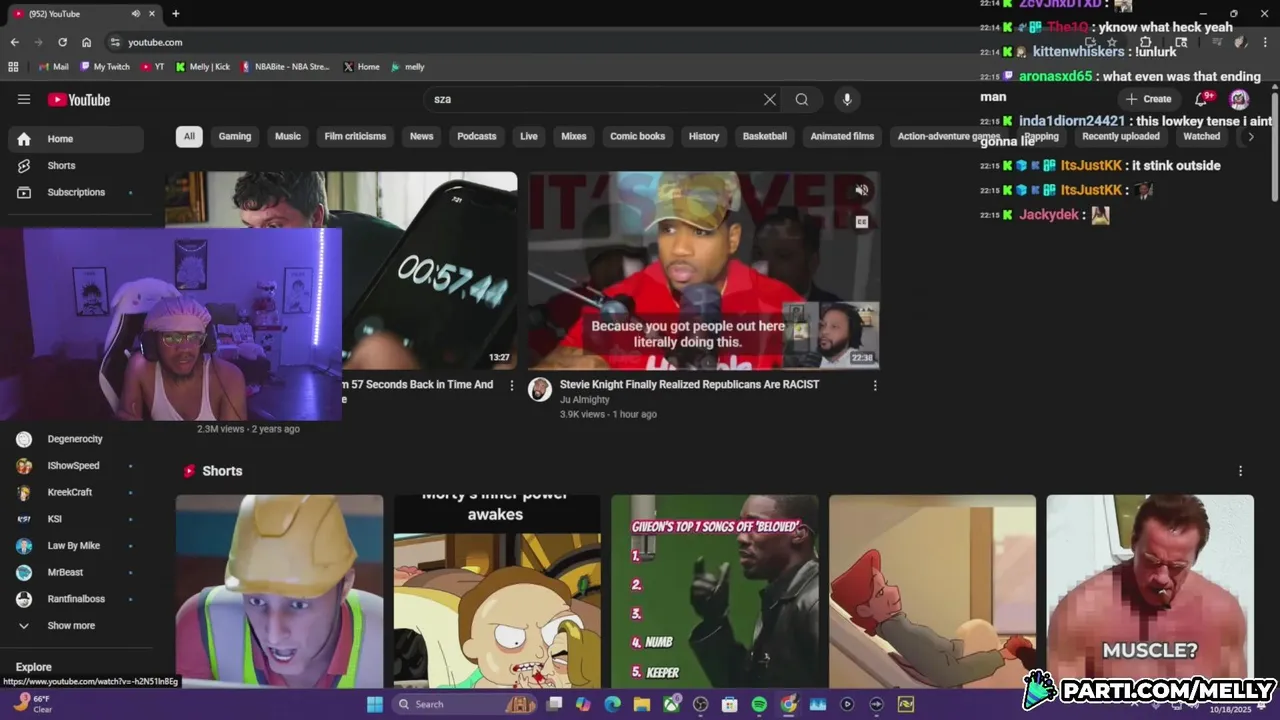Select the Watched filter chip
Viewport: 1280px width, 720px height.
point(1202,136)
